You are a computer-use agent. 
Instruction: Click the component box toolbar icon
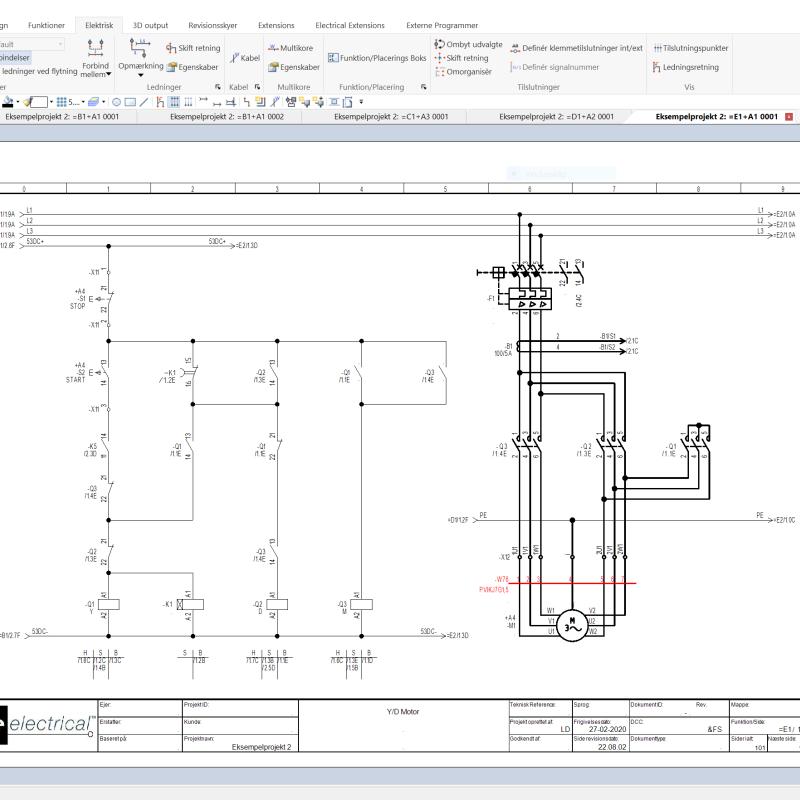(x=291, y=102)
